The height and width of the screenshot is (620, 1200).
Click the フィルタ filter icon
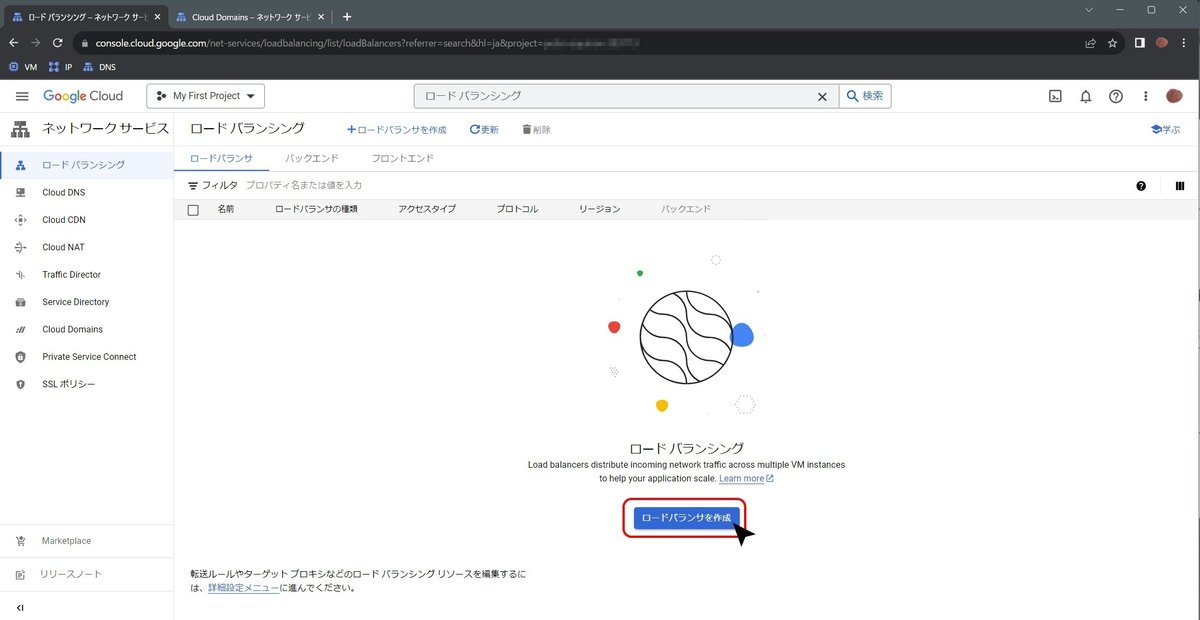194,186
